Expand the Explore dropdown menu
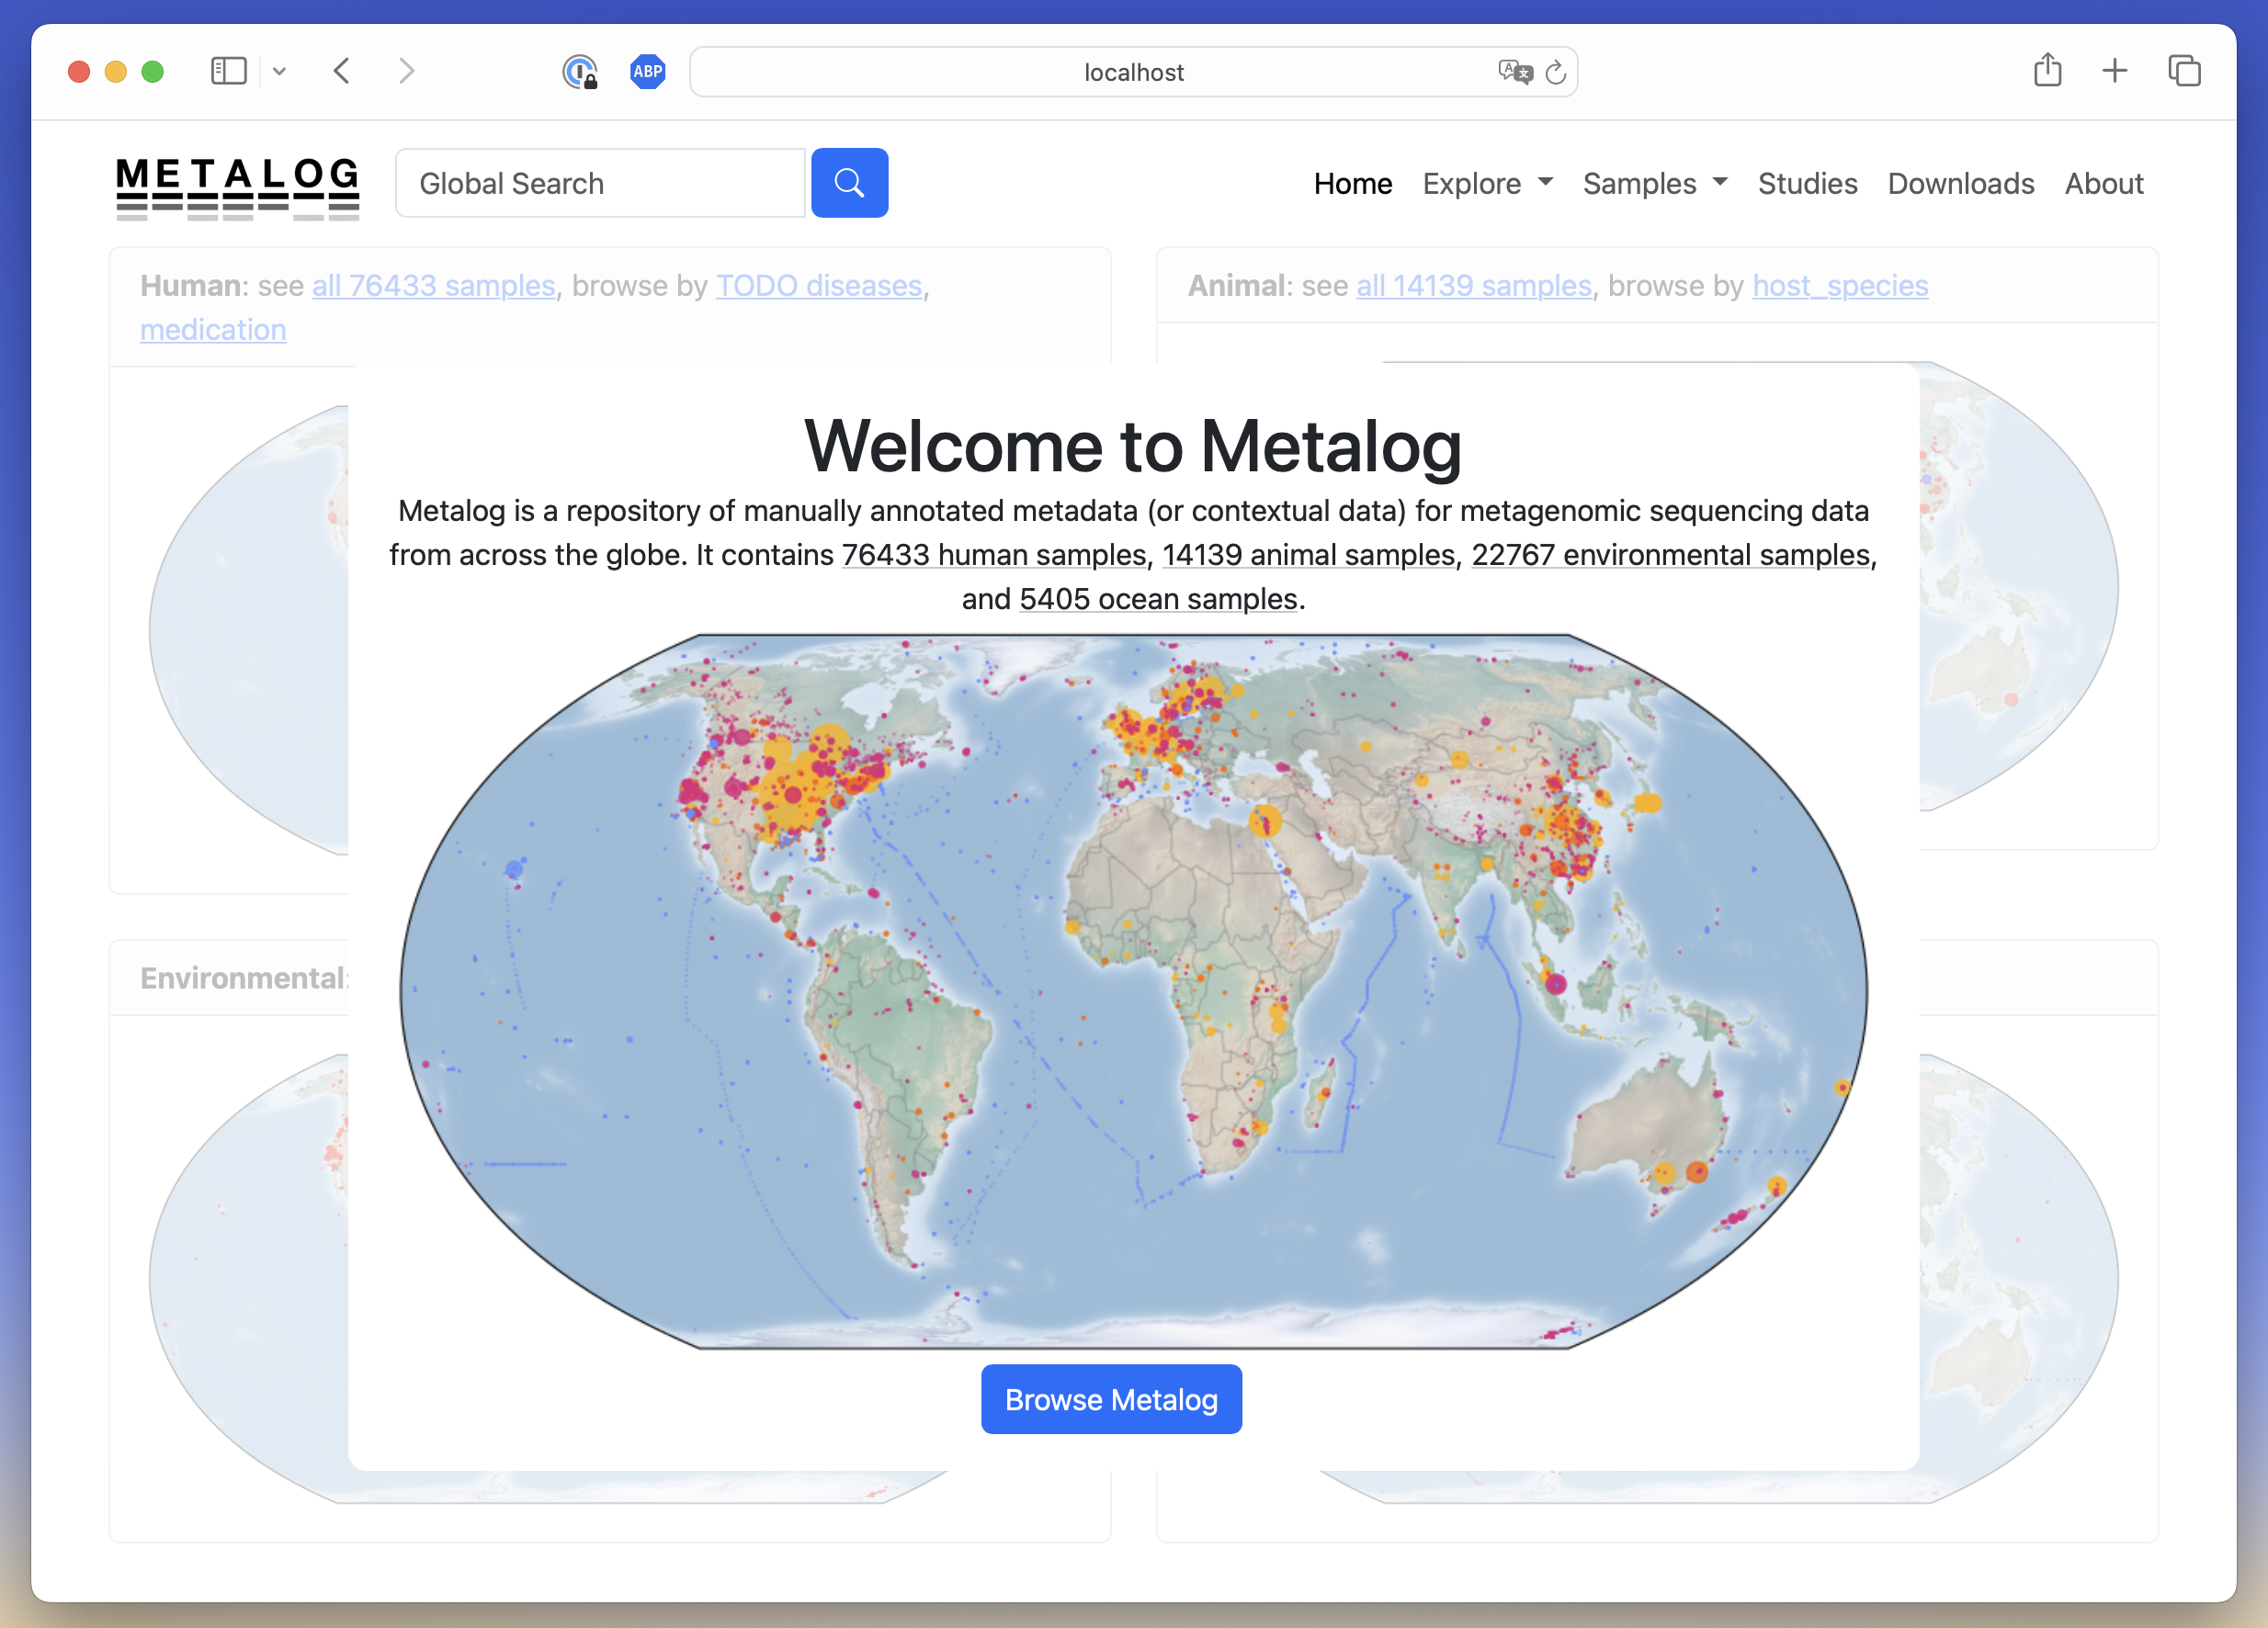The width and height of the screenshot is (2268, 1628). coord(1487,184)
